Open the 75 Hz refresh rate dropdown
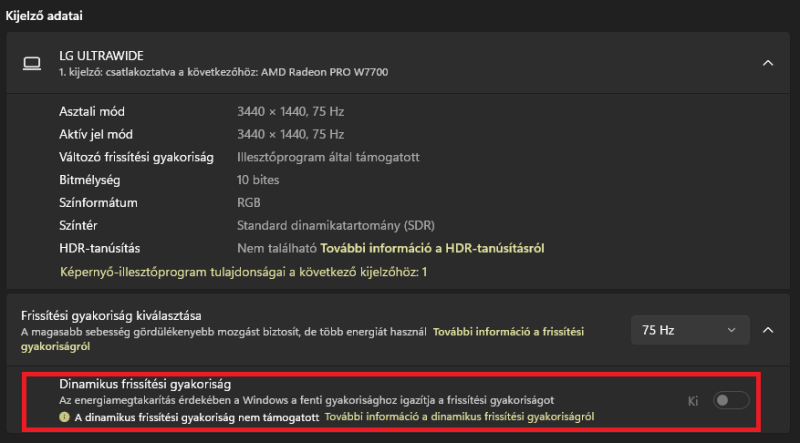Screen dimensions: 800x443 [x=690, y=329]
